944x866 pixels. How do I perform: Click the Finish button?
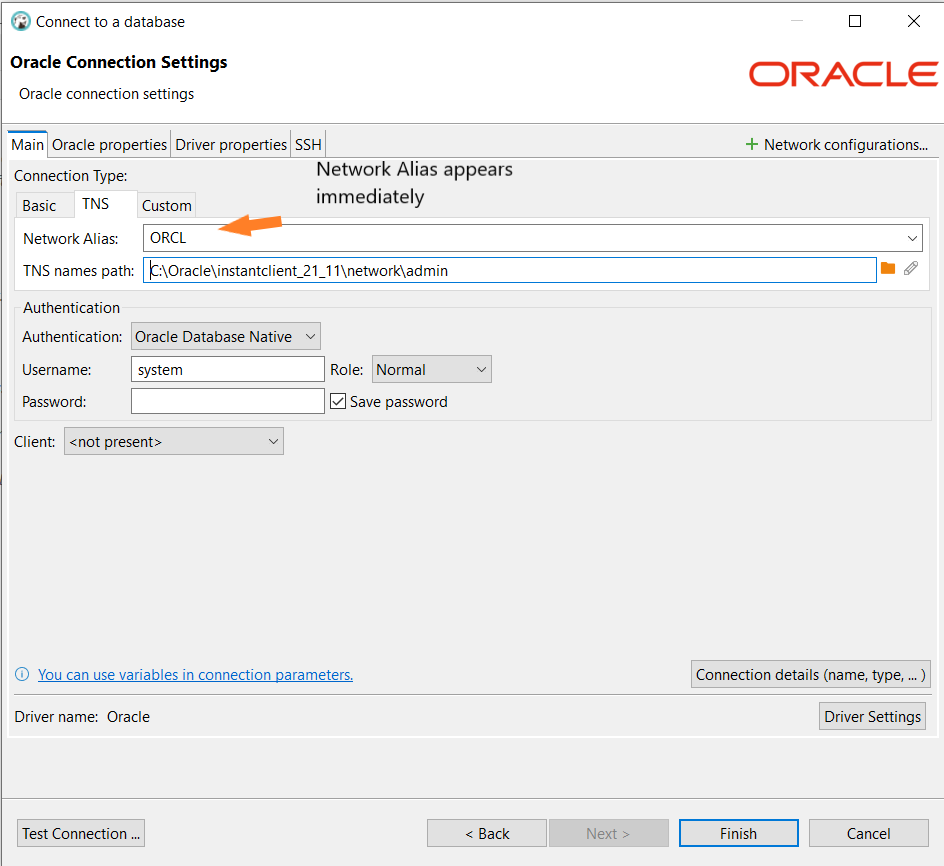pyautogui.click(x=739, y=833)
